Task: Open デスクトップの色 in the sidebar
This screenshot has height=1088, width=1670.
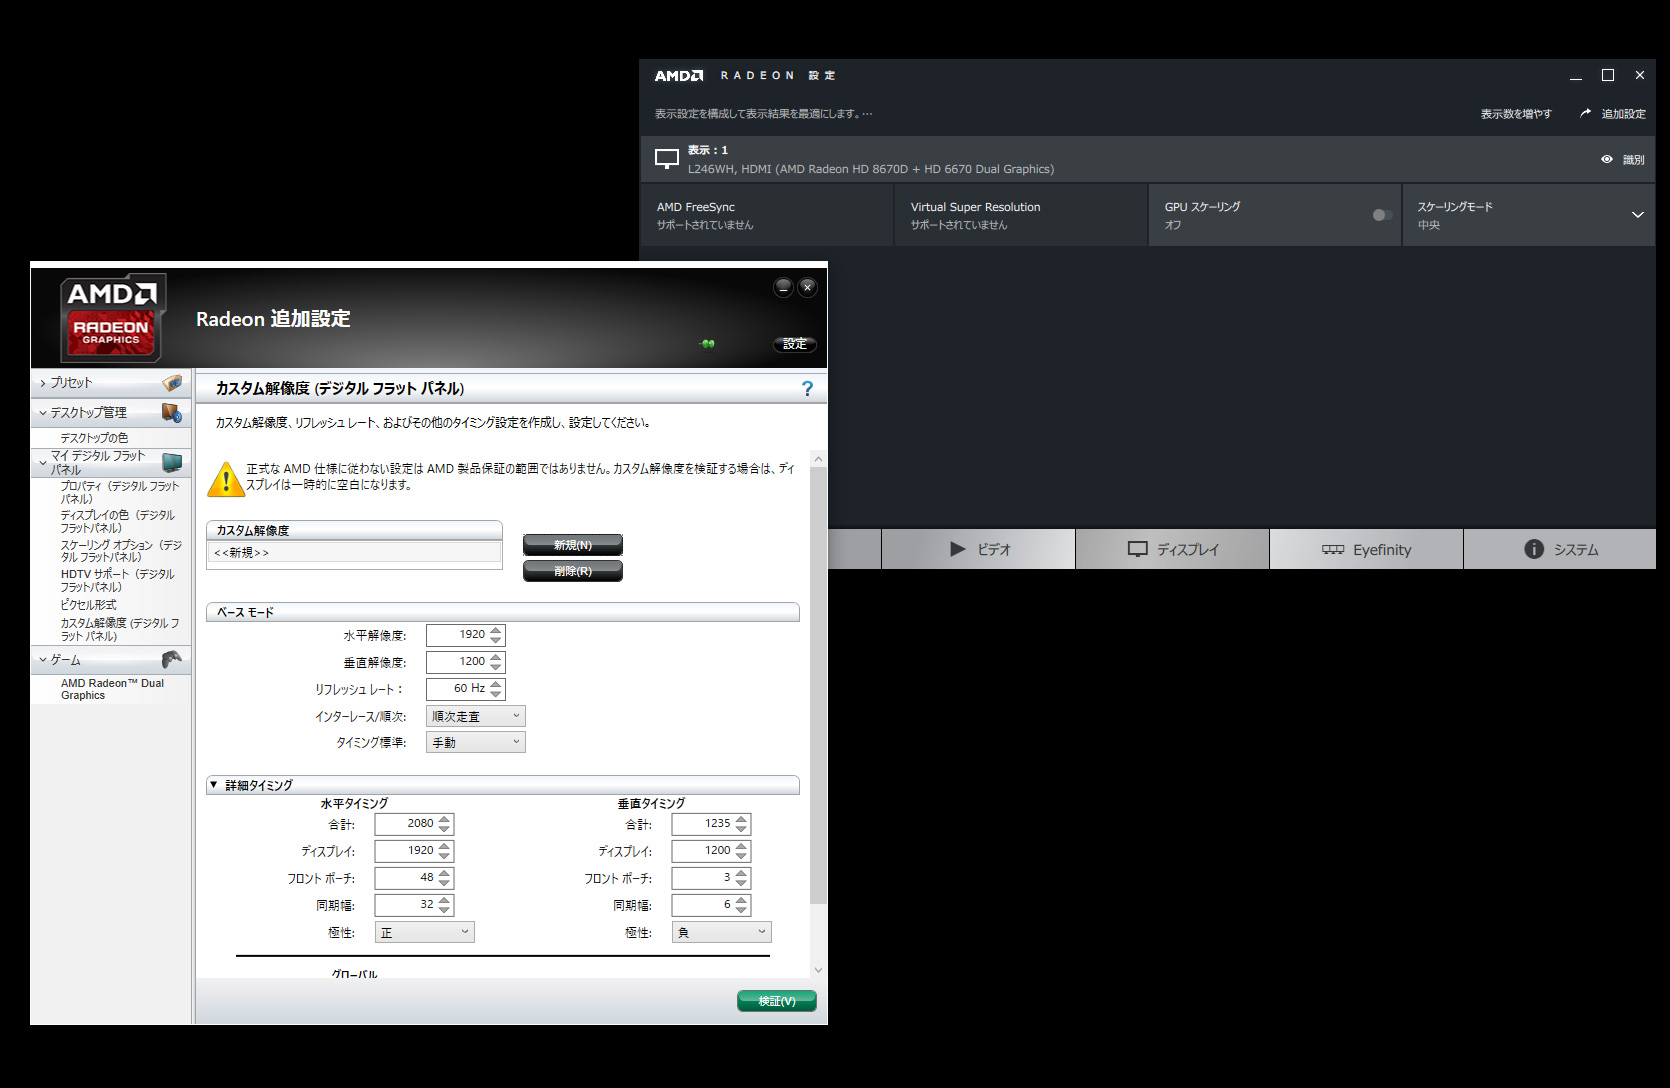Action: tap(94, 438)
